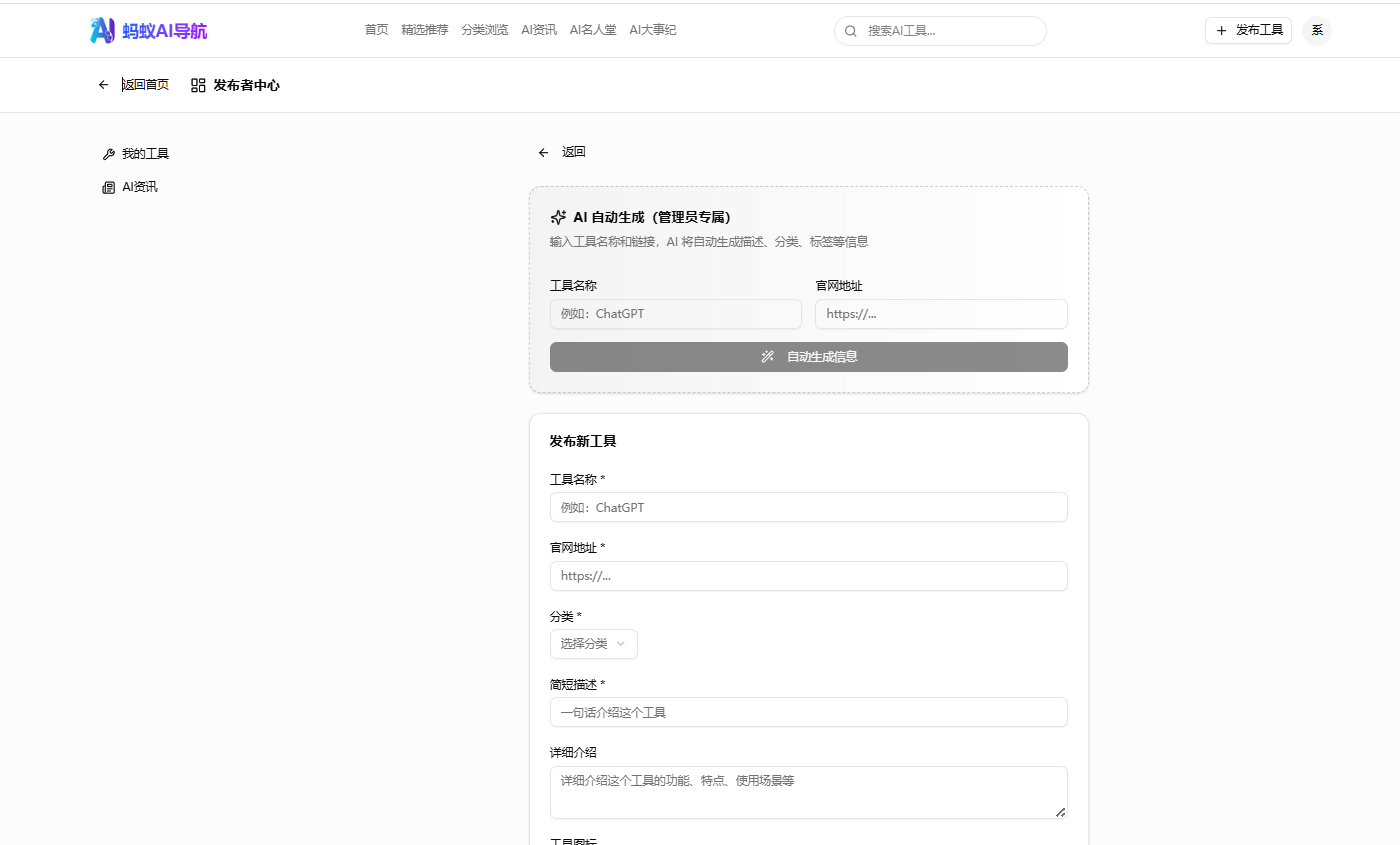Select the wrench icon beside 我的工具
The height and width of the screenshot is (845, 1400).
109,153
